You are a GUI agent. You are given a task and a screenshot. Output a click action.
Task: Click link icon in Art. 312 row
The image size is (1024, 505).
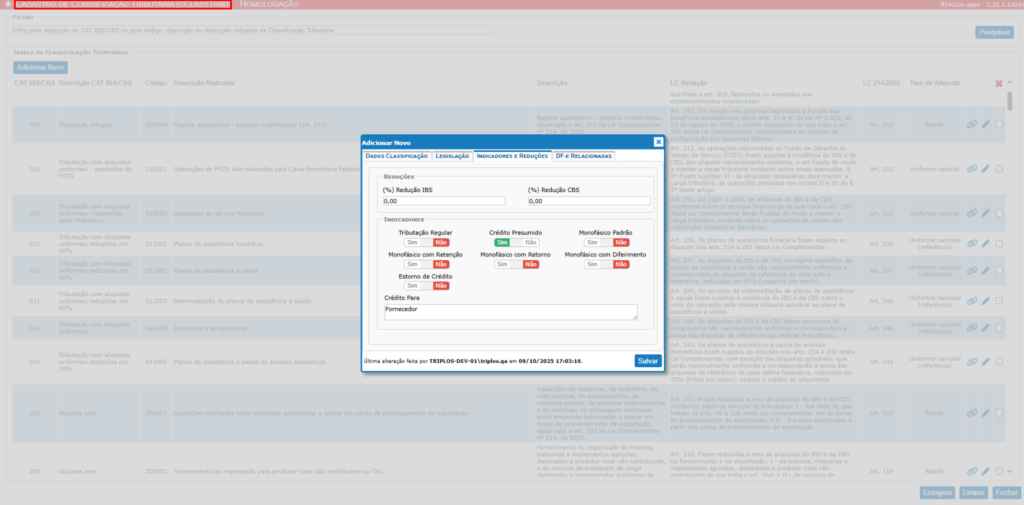(x=971, y=125)
